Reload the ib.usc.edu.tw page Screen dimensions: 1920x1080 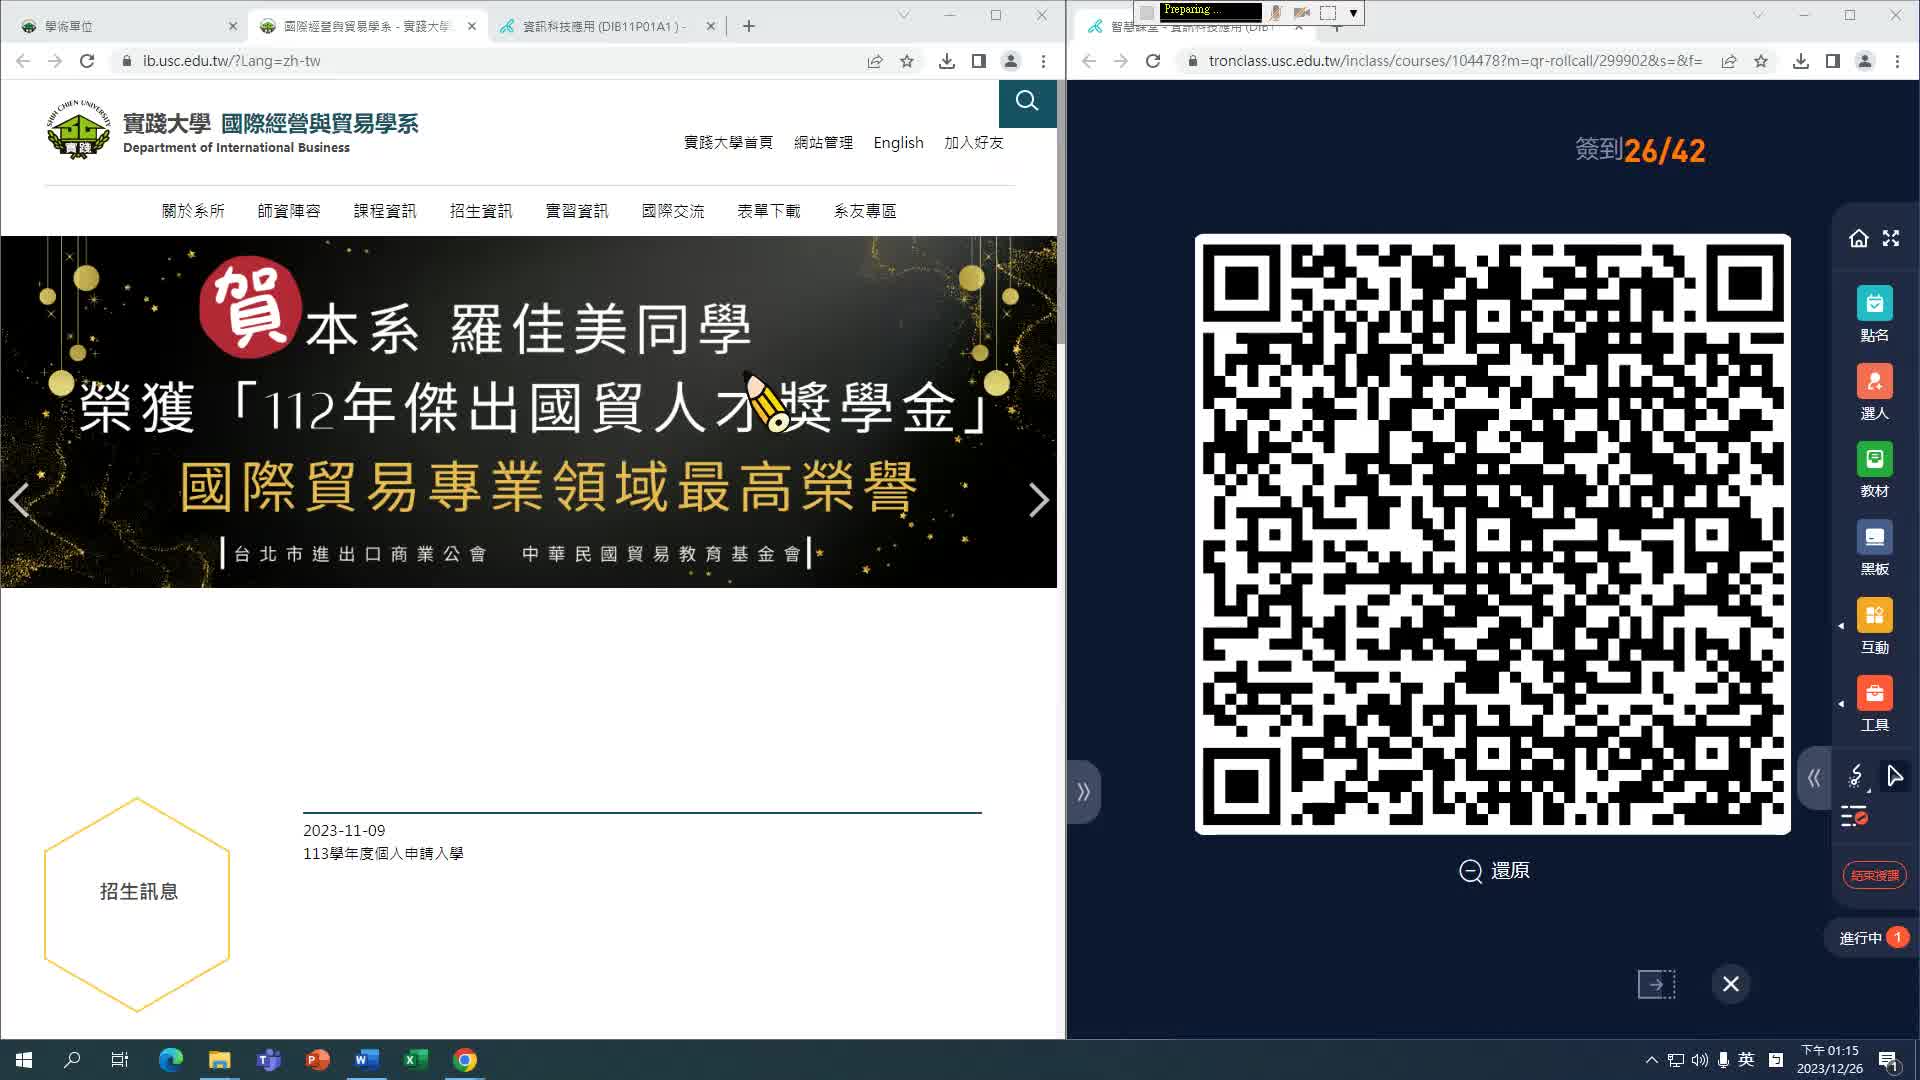pos(87,61)
